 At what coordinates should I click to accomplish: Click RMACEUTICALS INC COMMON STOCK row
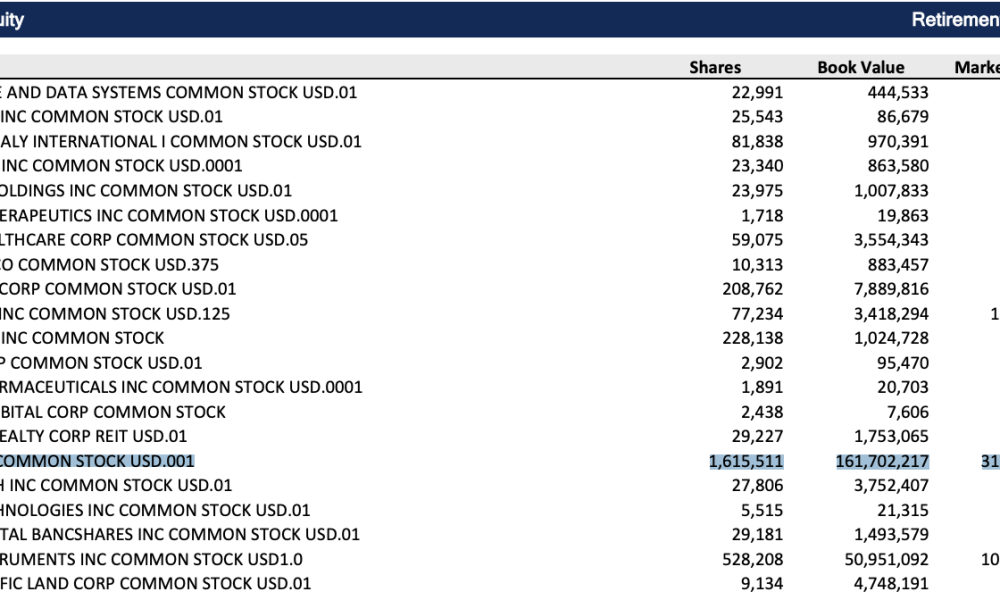pyautogui.click(x=181, y=387)
